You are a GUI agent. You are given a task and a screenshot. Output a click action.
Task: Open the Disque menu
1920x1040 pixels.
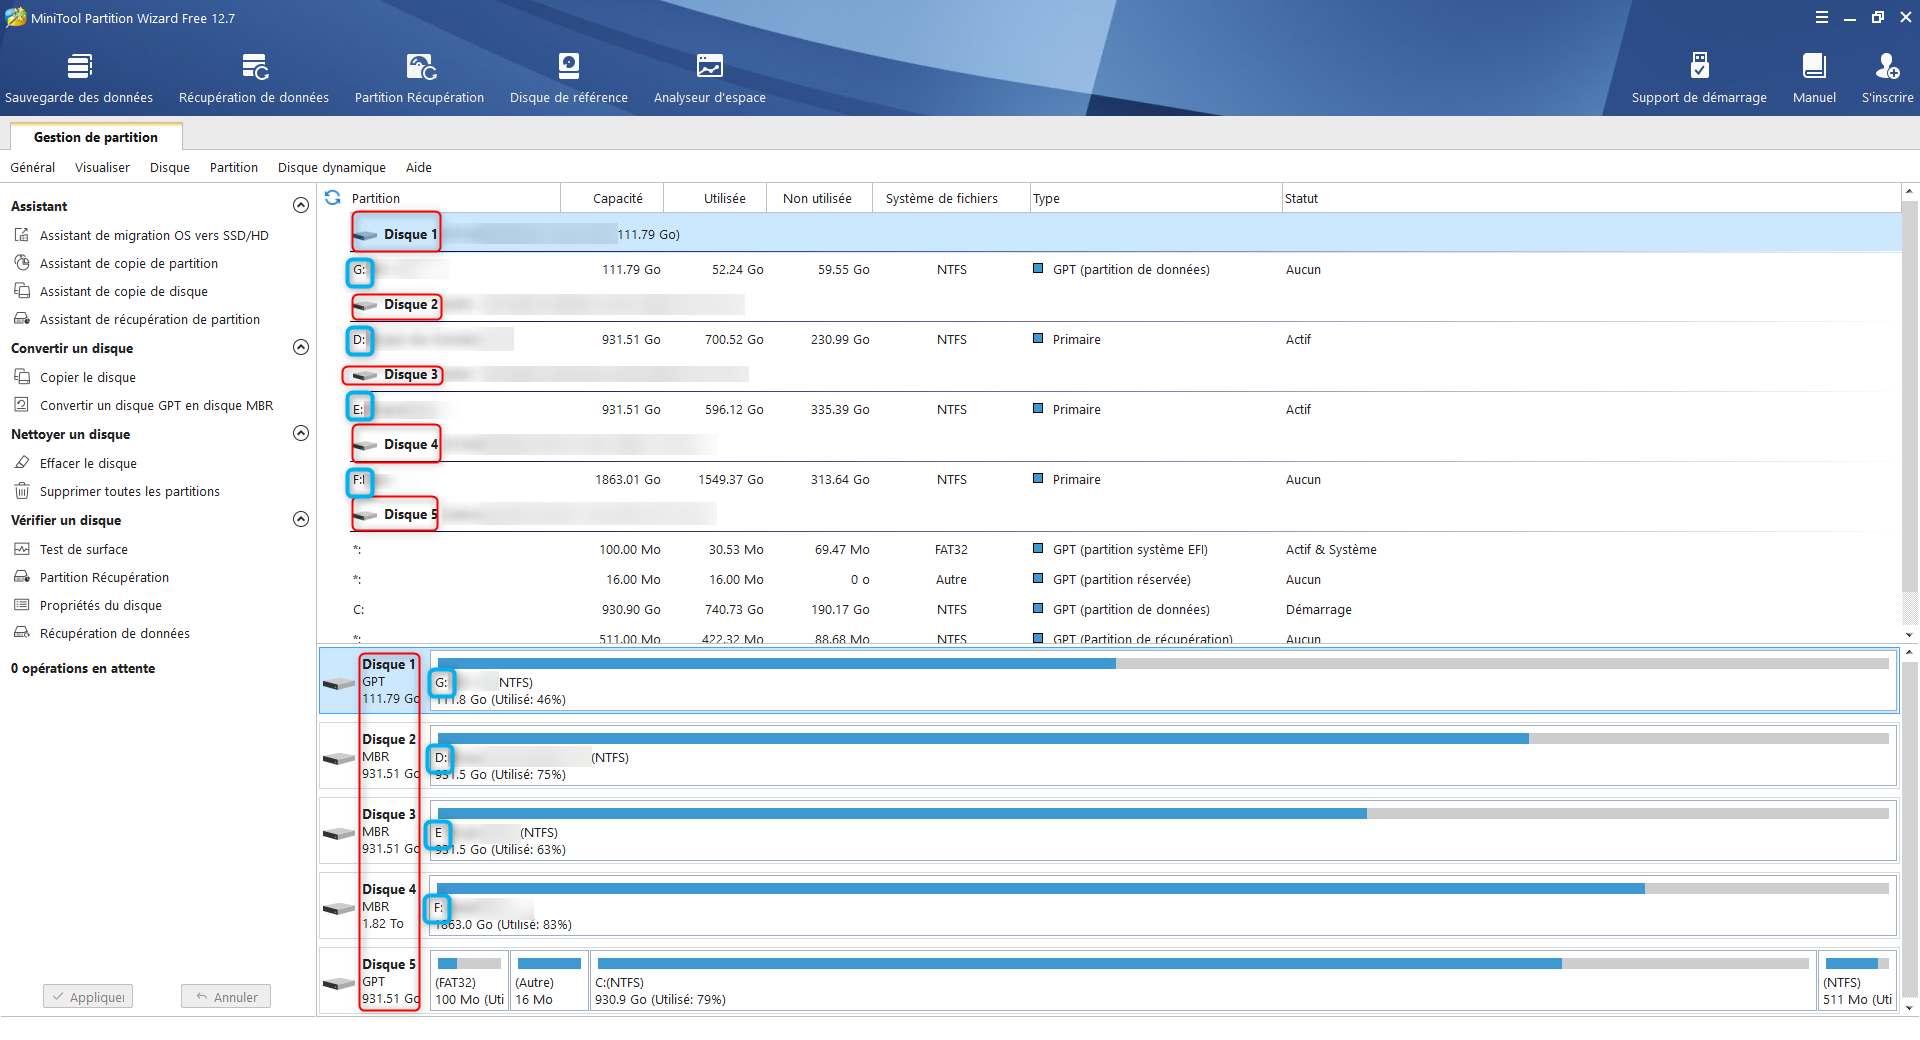(170, 167)
